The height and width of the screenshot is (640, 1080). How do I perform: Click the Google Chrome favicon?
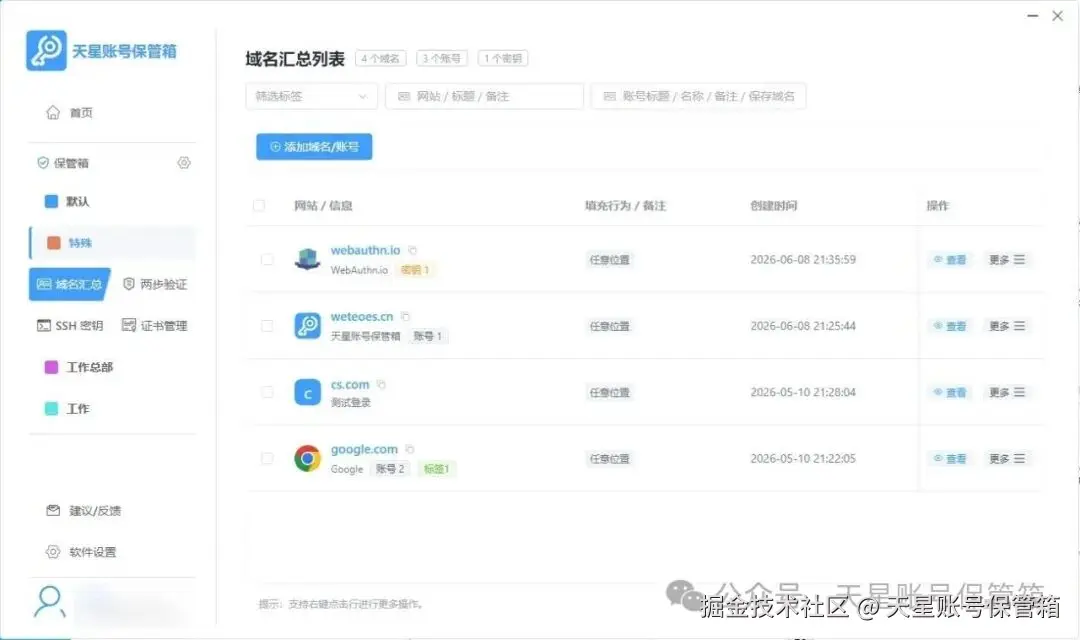(307, 458)
